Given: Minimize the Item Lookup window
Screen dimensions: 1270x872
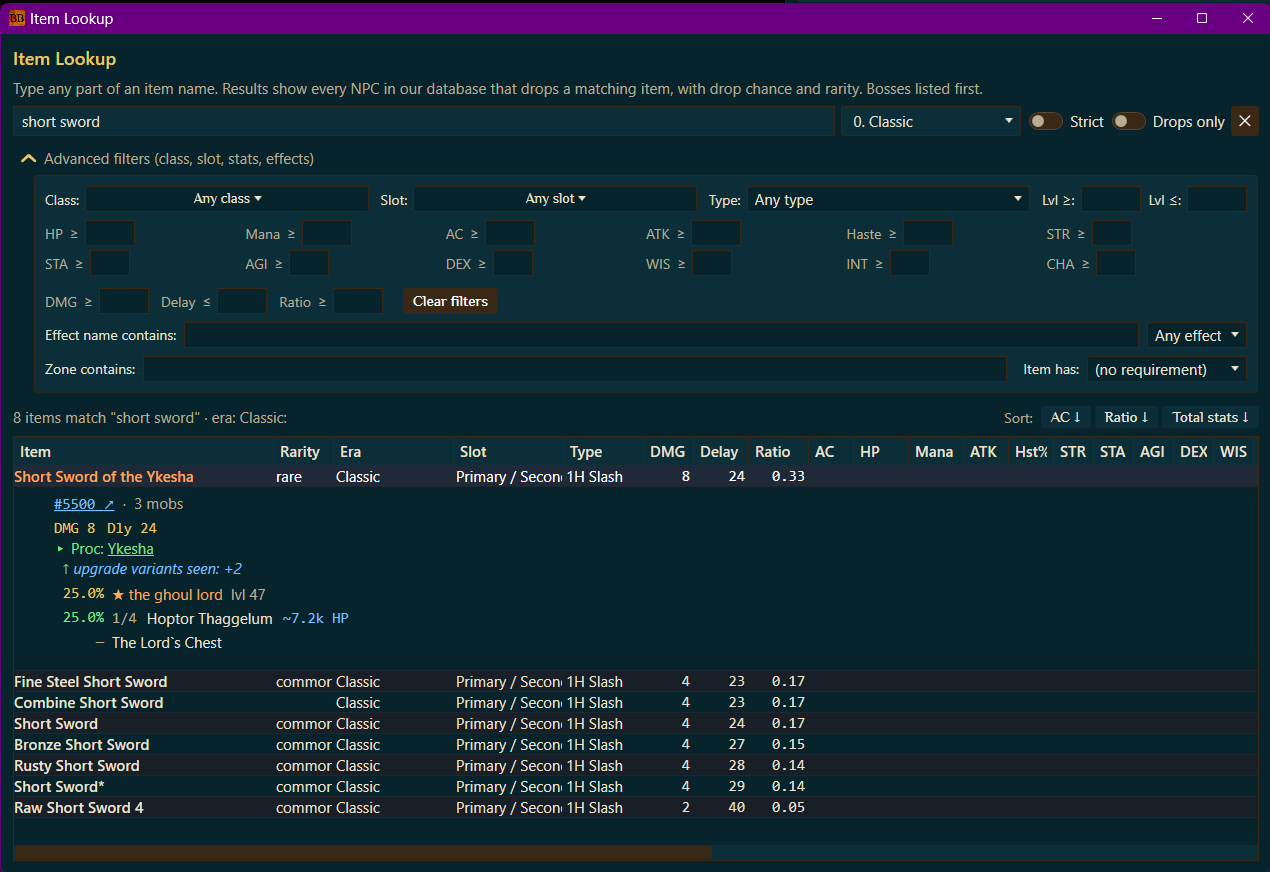Looking at the screenshot, I should tap(1157, 18).
